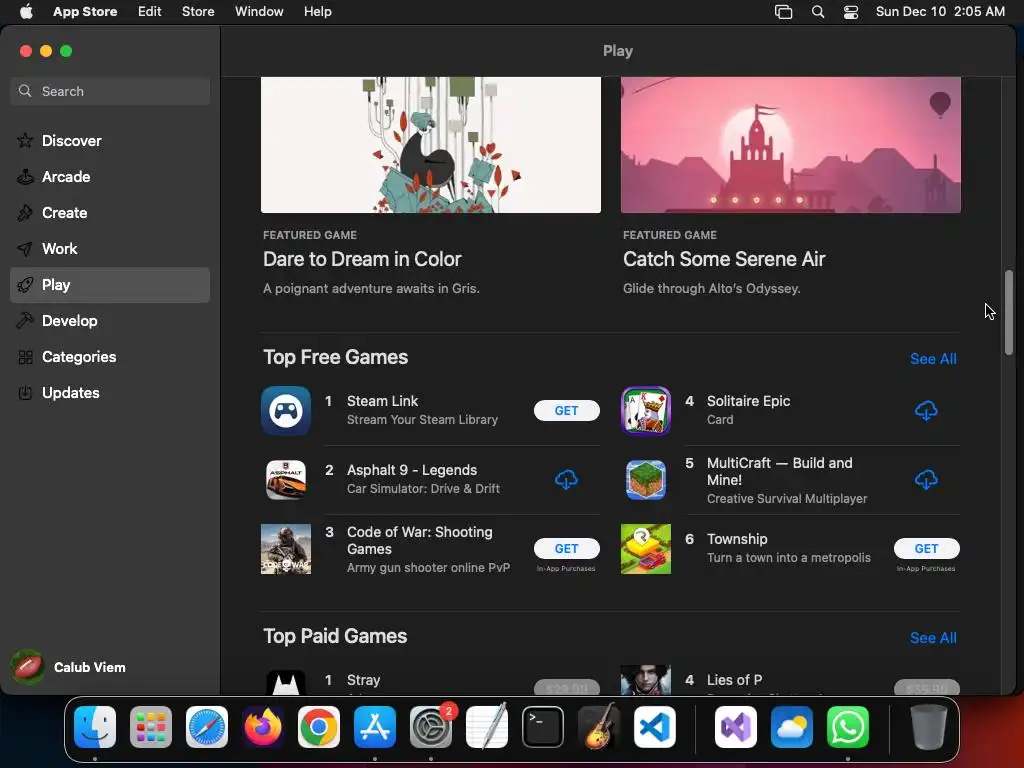Image resolution: width=1024 pixels, height=768 pixels.
Task: Switch to the Play tab in sidebar
Action: point(110,285)
